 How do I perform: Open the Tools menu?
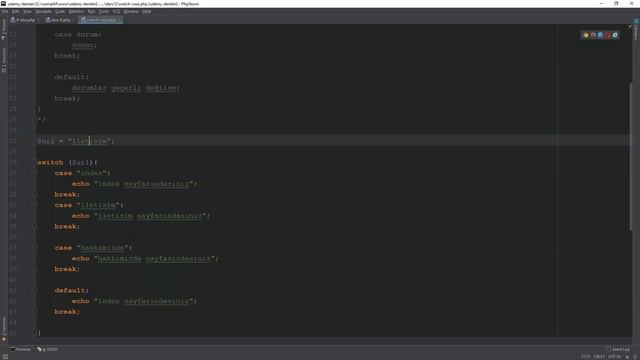pyautogui.click(x=104, y=12)
